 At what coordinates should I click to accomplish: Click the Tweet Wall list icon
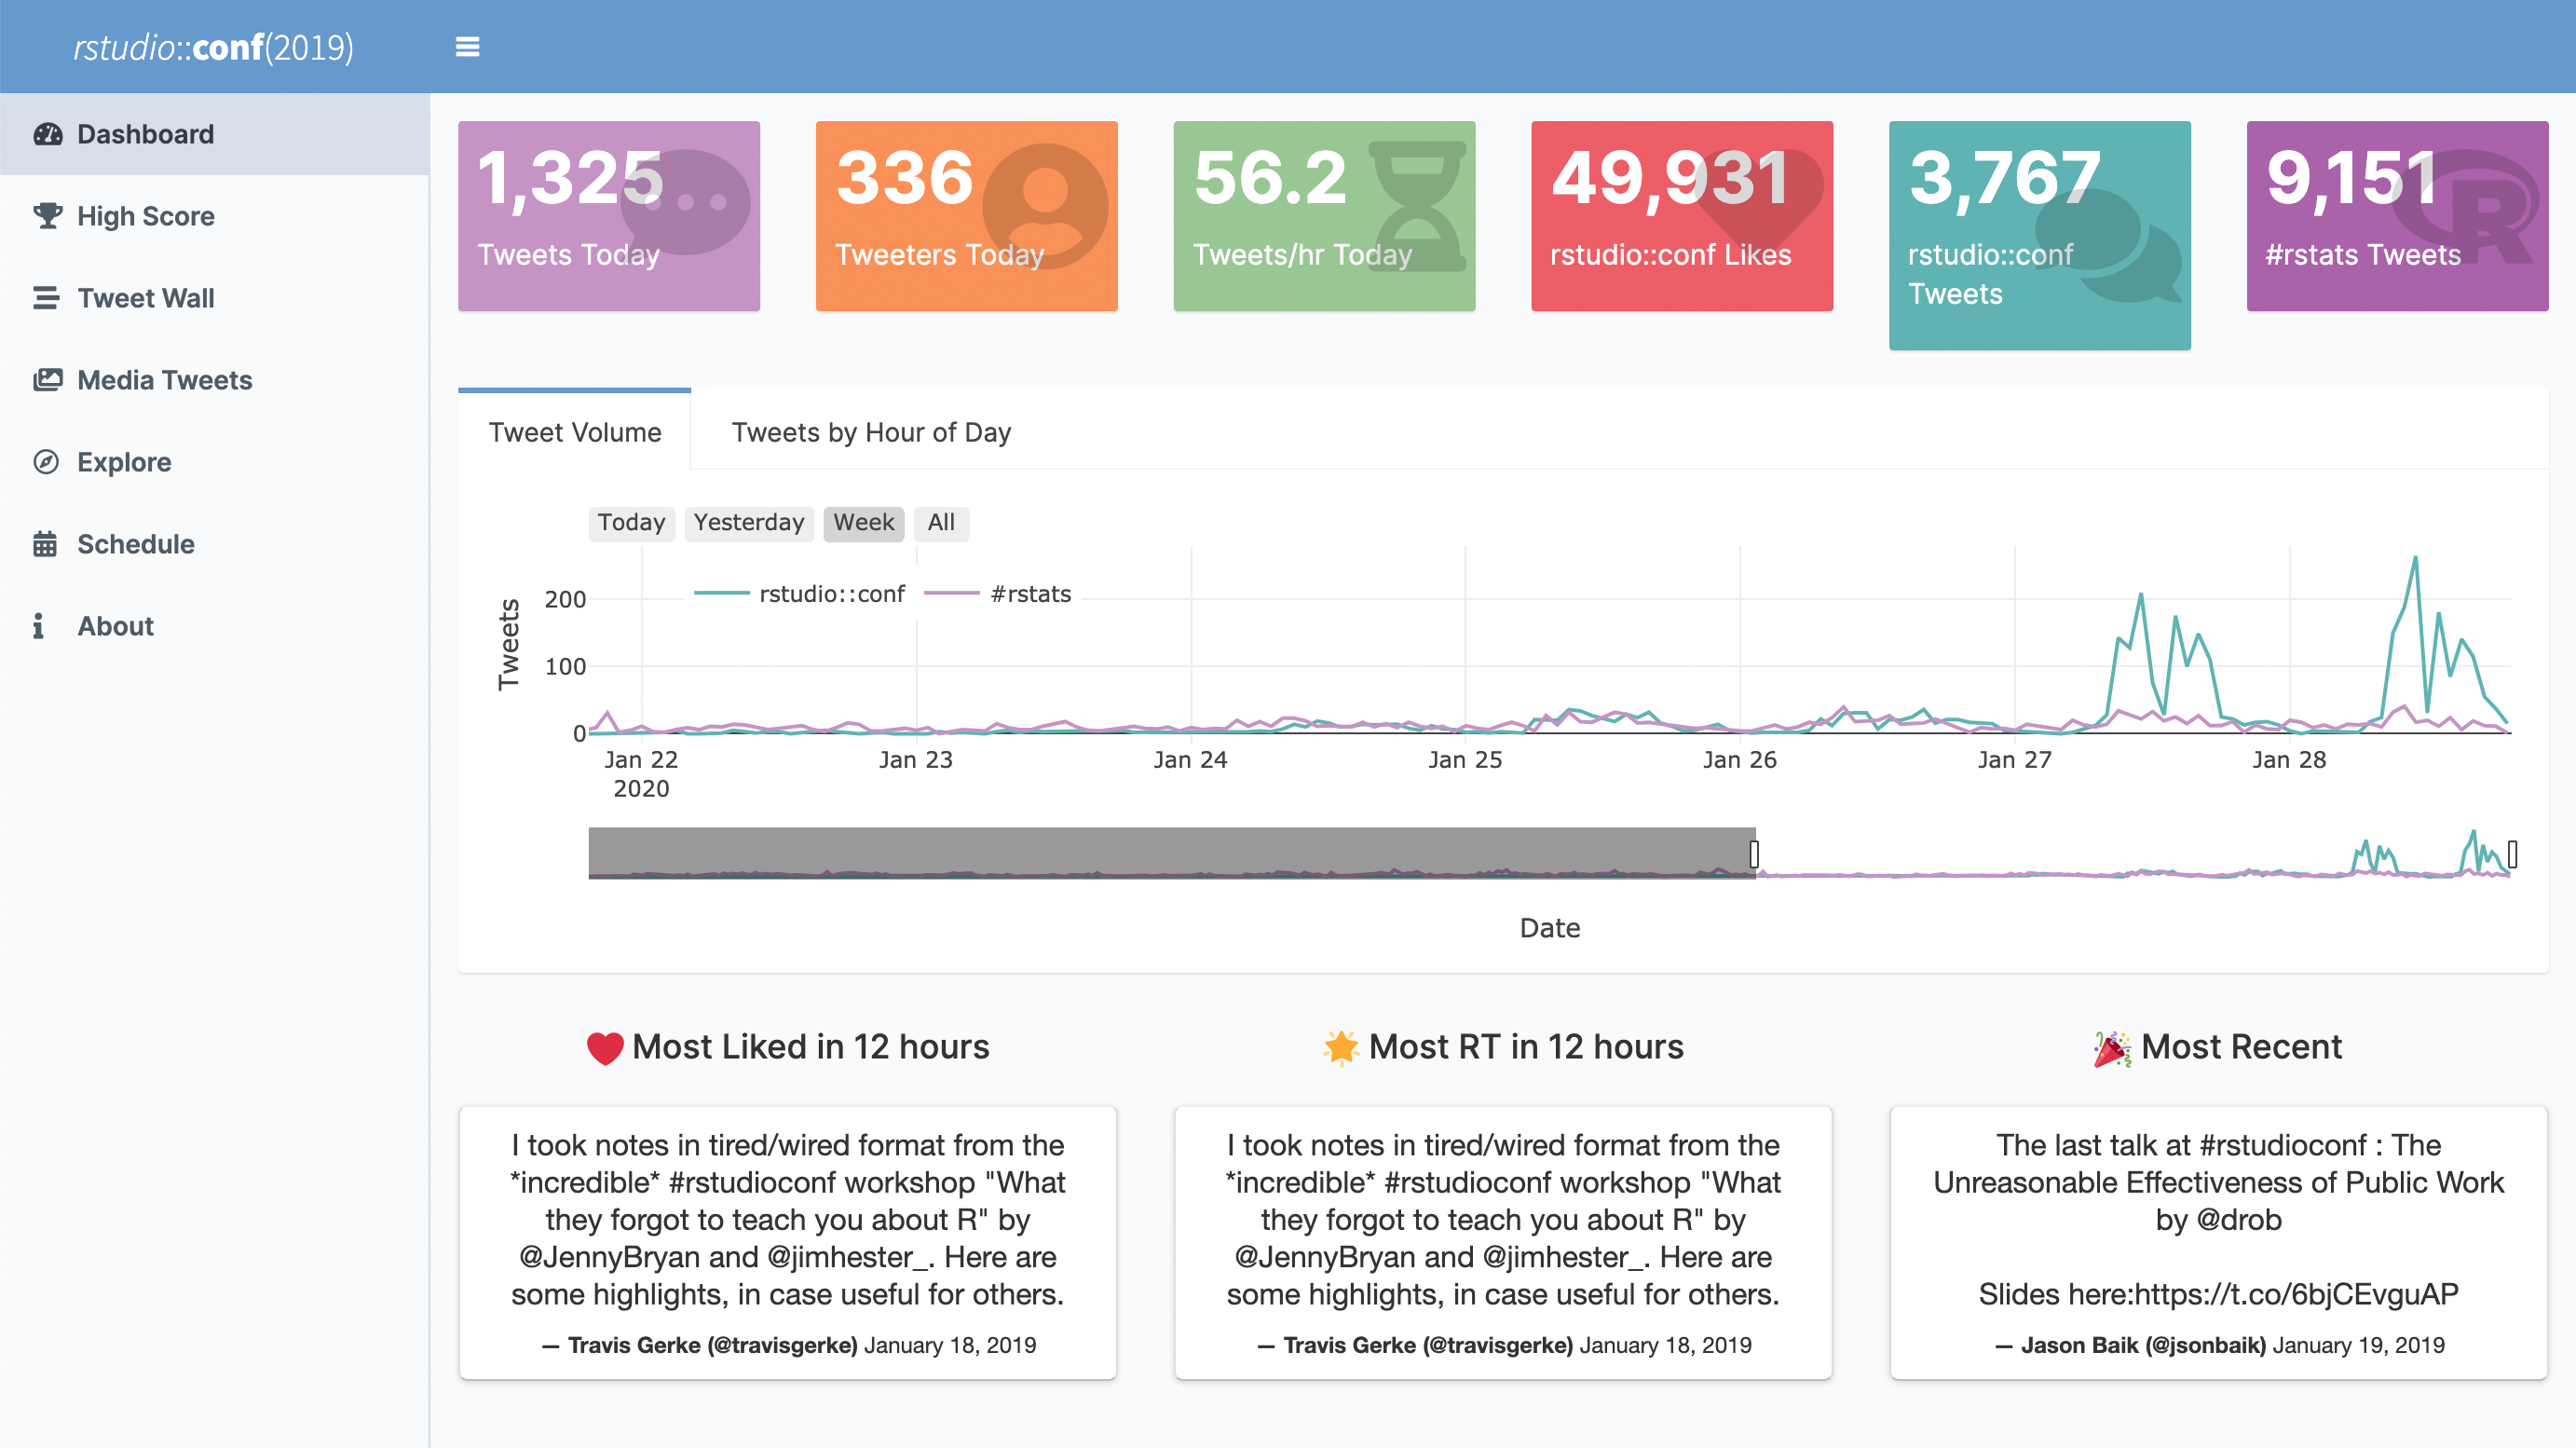tap(46, 298)
